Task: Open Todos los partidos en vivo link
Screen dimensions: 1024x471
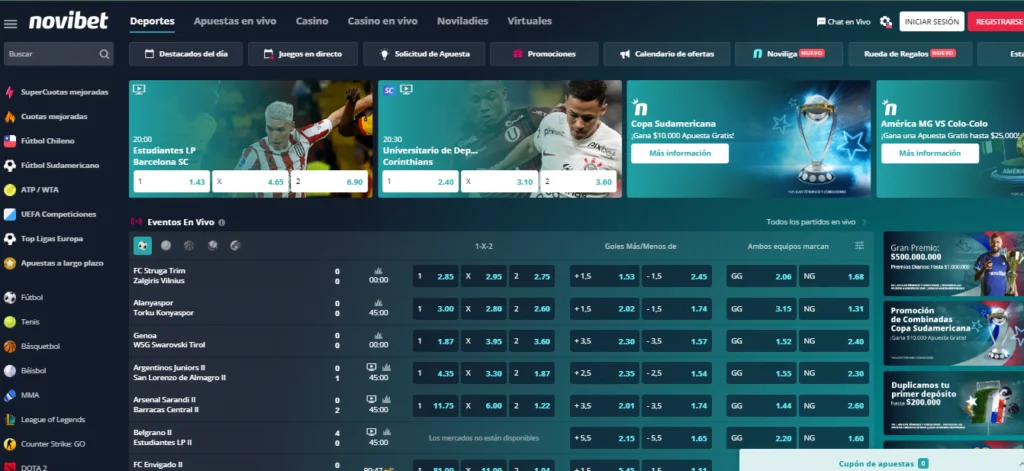Action: (816, 223)
